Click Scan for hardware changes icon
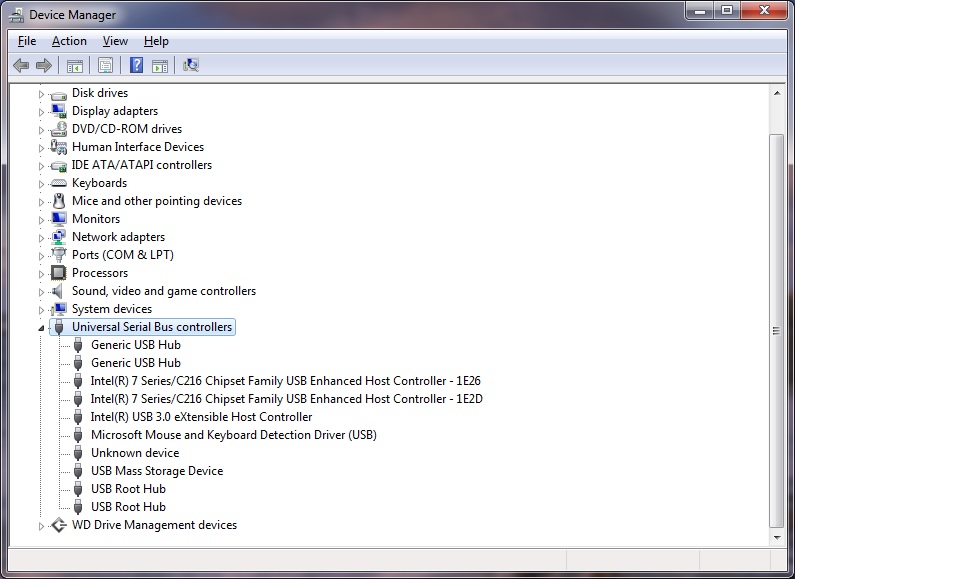The image size is (960, 579). pyautogui.click(x=191, y=65)
